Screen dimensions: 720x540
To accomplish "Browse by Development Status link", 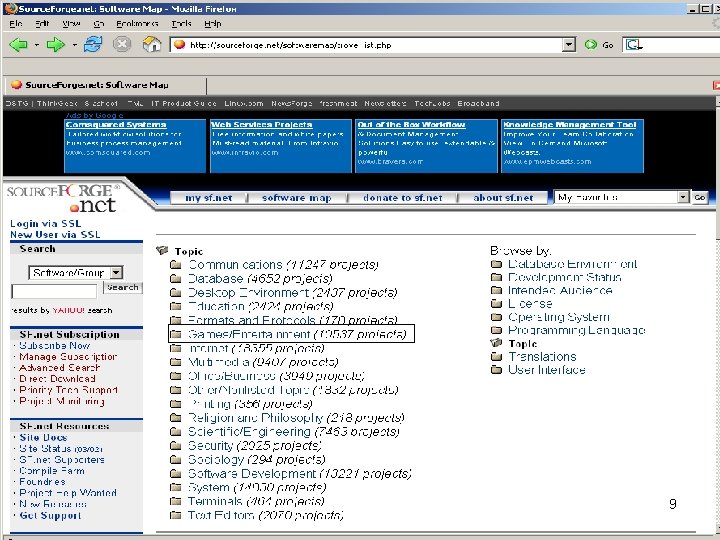I will pos(564,277).
